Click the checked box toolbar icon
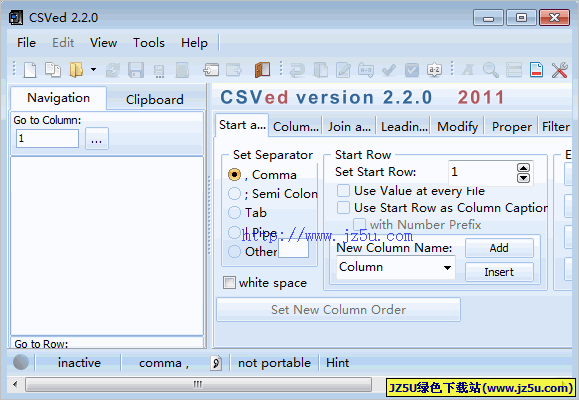The height and width of the screenshot is (400, 579). coord(412,69)
